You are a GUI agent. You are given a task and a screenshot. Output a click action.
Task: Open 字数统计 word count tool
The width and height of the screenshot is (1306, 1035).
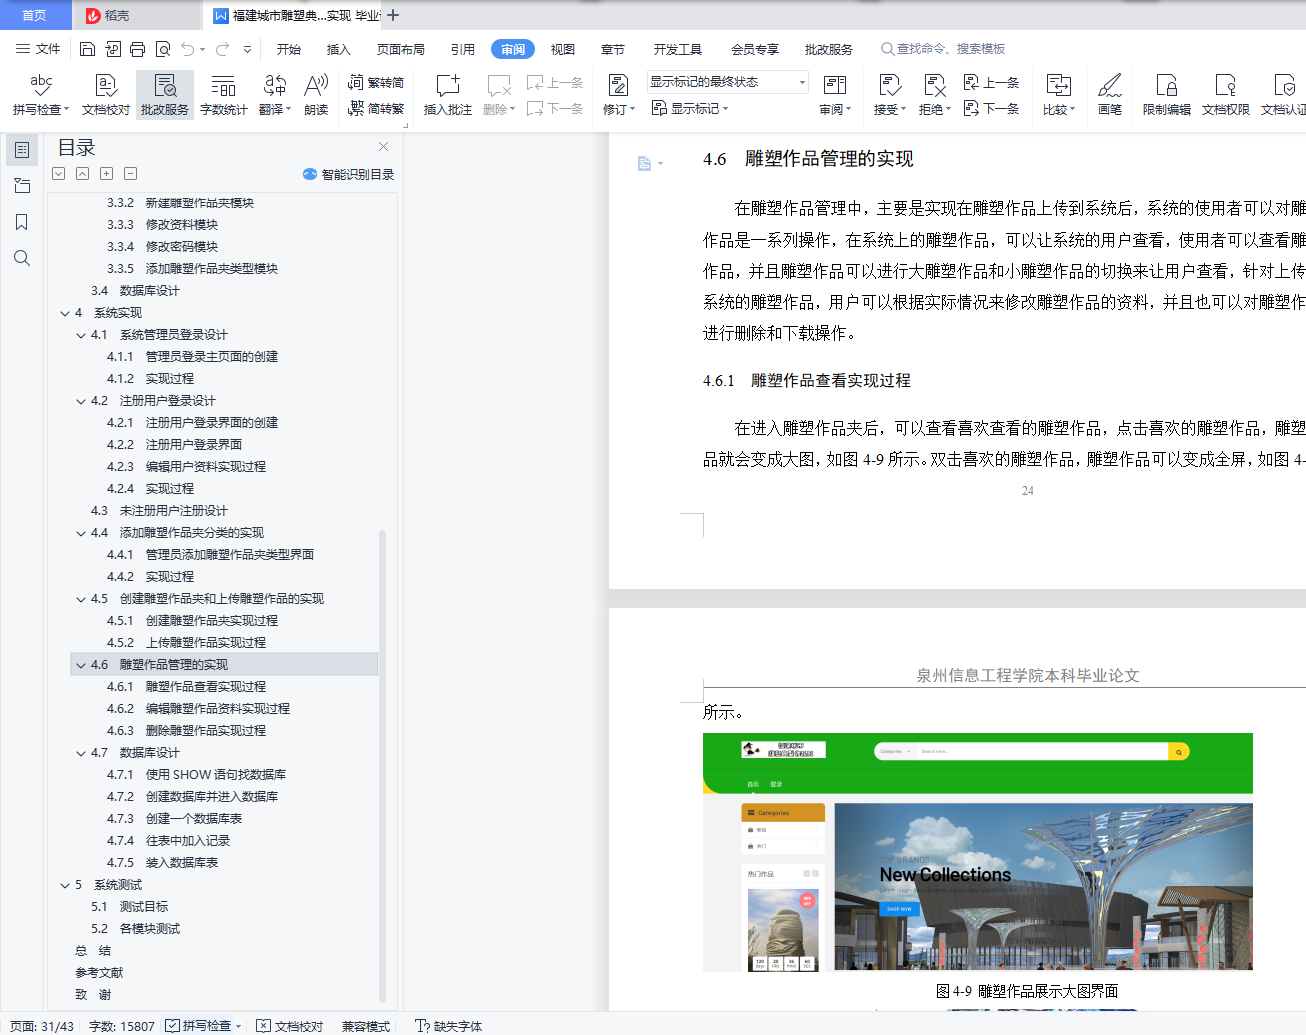pyautogui.click(x=224, y=95)
